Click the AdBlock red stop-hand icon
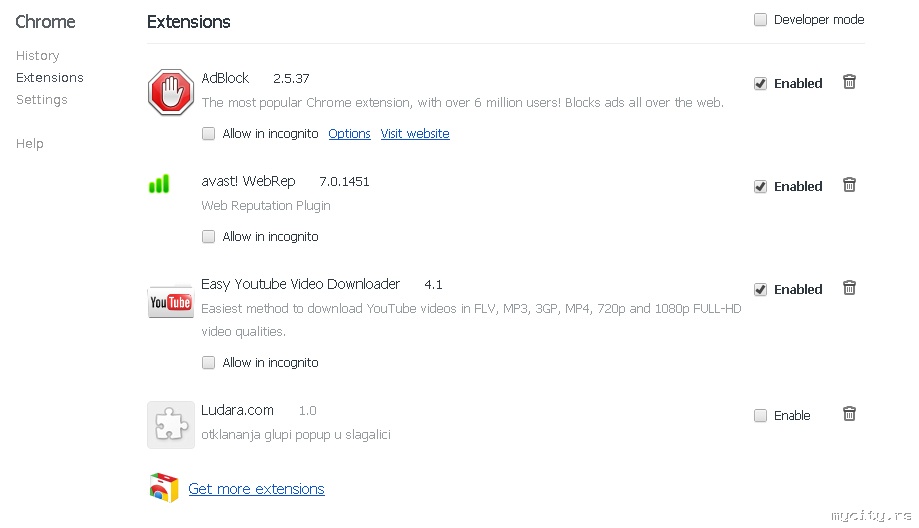This screenshot has width=919, height=528. click(x=170, y=92)
